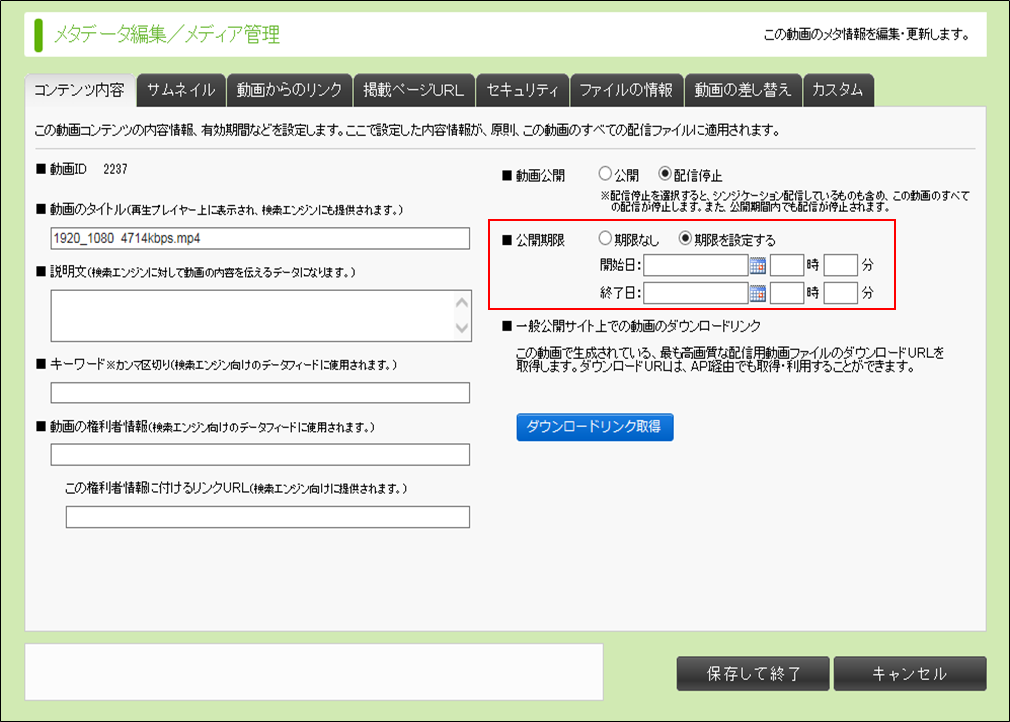The height and width of the screenshot is (722, 1010).
Task: View the ファイルの情報 tab
Action: (x=626, y=90)
